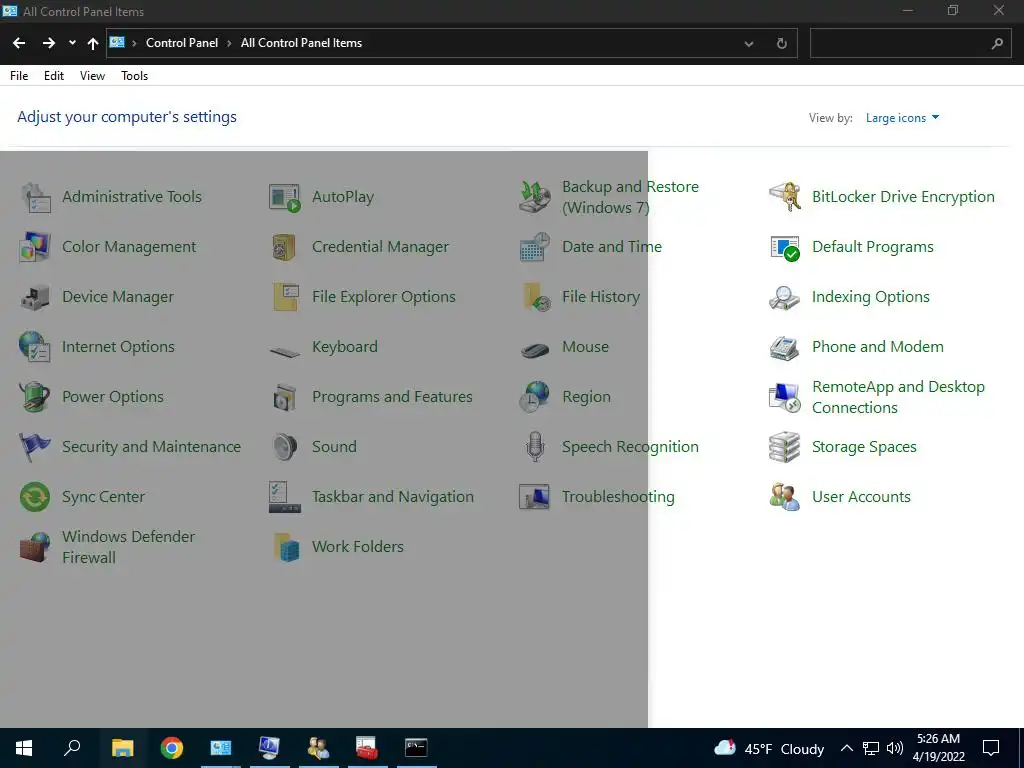The width and height of the screenshot is (1024, 768).
Task: Select All Control Panel Items breadcrumb
Action: [301, 43]
